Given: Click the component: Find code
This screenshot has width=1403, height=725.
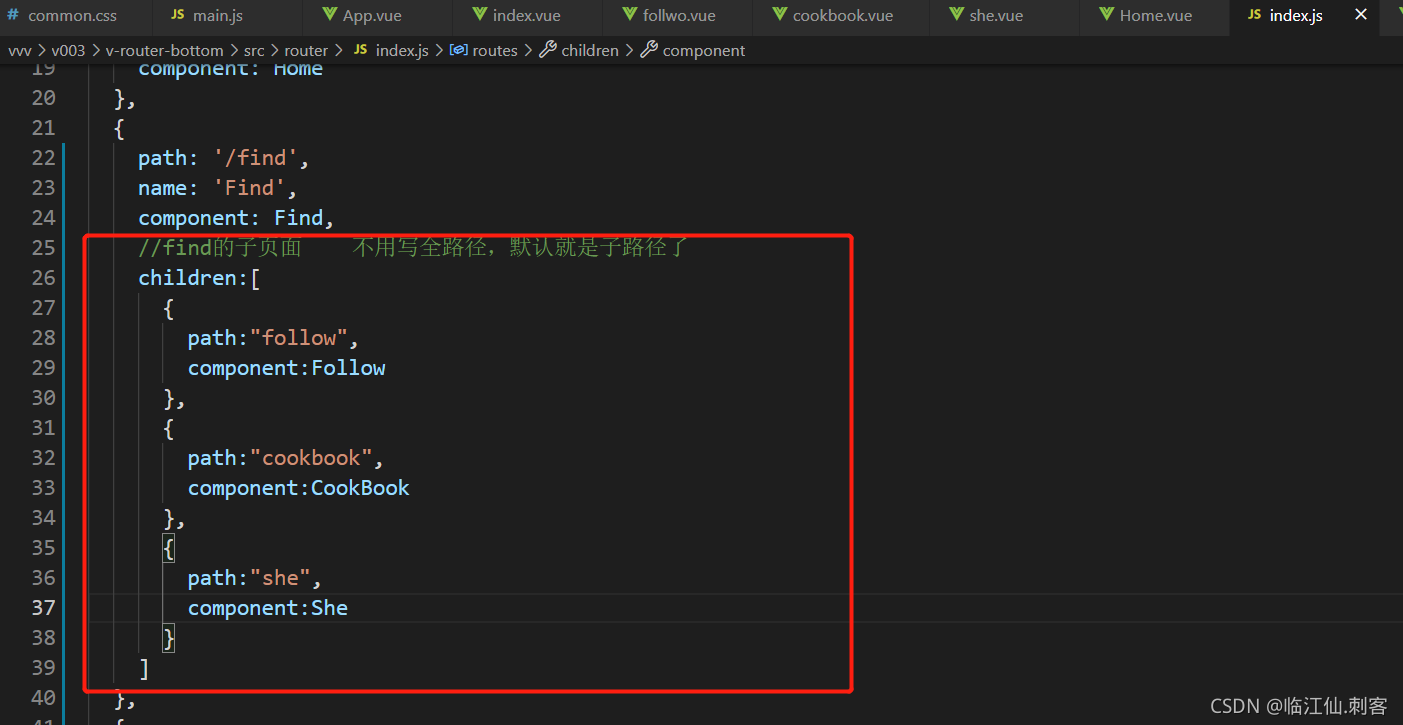Looking at the screenshot, I should click(x=236, y=218).
